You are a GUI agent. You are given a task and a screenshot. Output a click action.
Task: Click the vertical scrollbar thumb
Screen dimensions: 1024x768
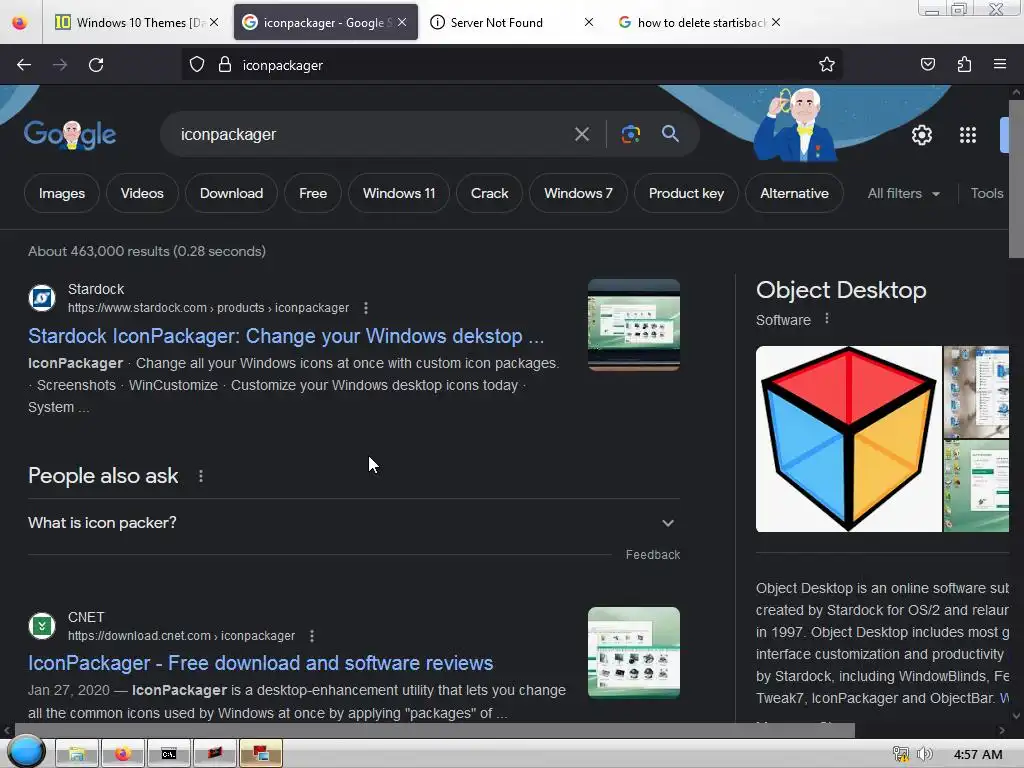(1016, 179)
